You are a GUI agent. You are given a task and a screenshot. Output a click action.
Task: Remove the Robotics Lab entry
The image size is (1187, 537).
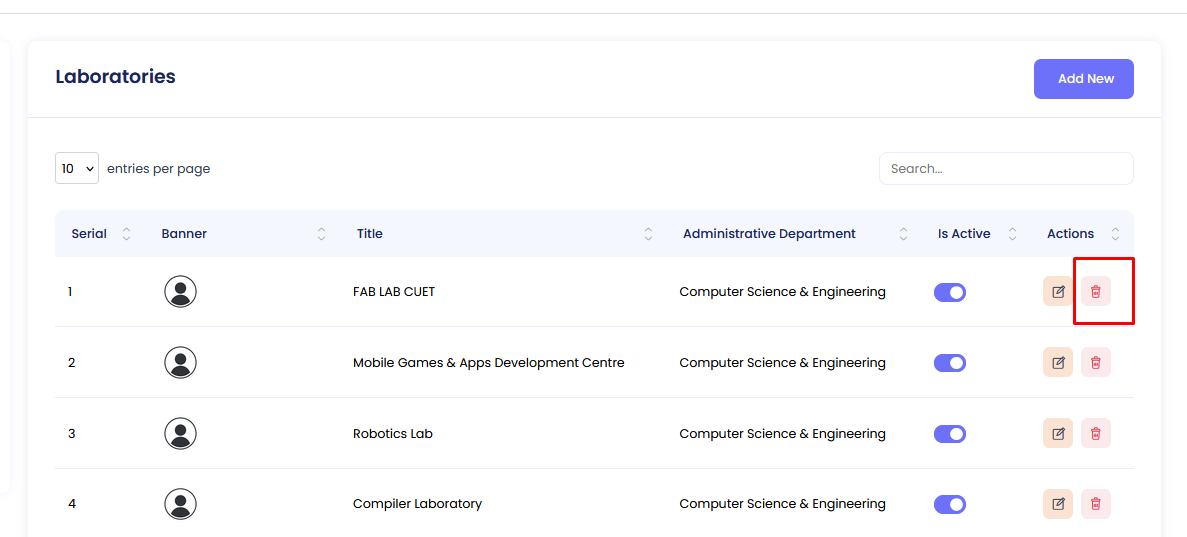[x=1096, y=433]
